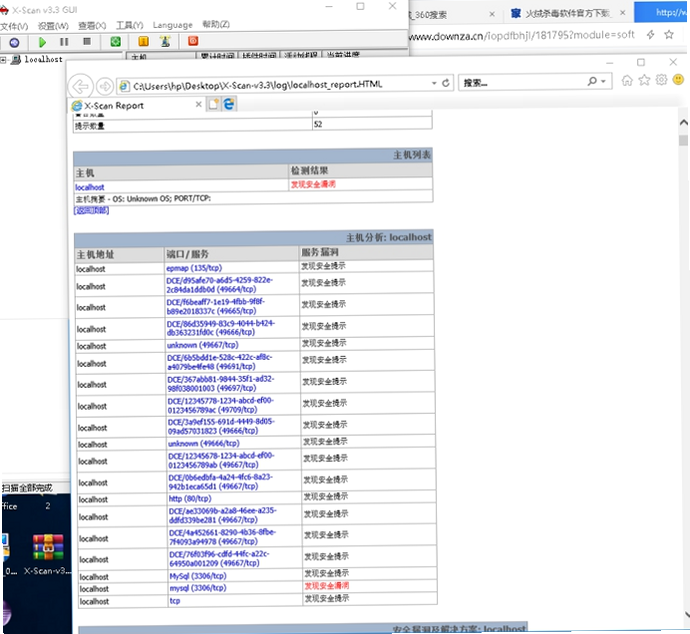The image size is (690, 634).
Task: Click the magnifier search icon in IE
Action: click(592, 81)
